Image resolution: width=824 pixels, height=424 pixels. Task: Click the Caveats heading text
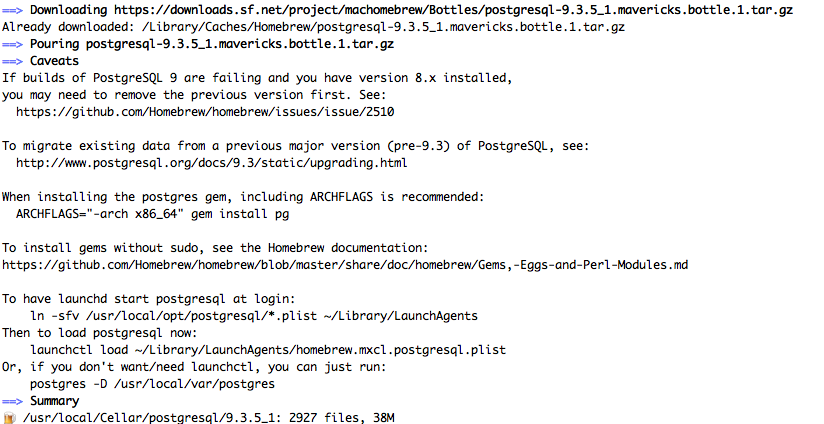[54, 61]
